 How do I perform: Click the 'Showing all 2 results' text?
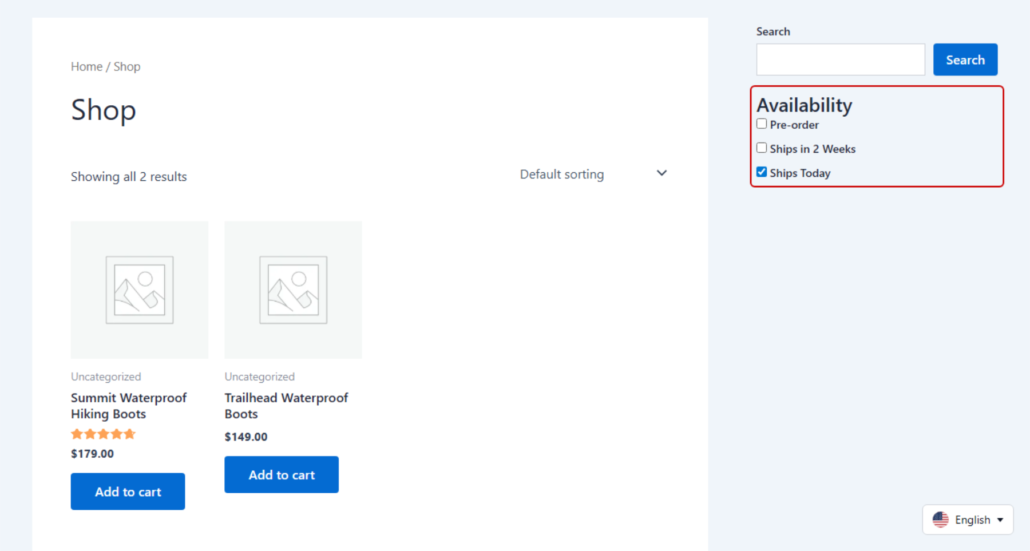[x=129, y=177]
